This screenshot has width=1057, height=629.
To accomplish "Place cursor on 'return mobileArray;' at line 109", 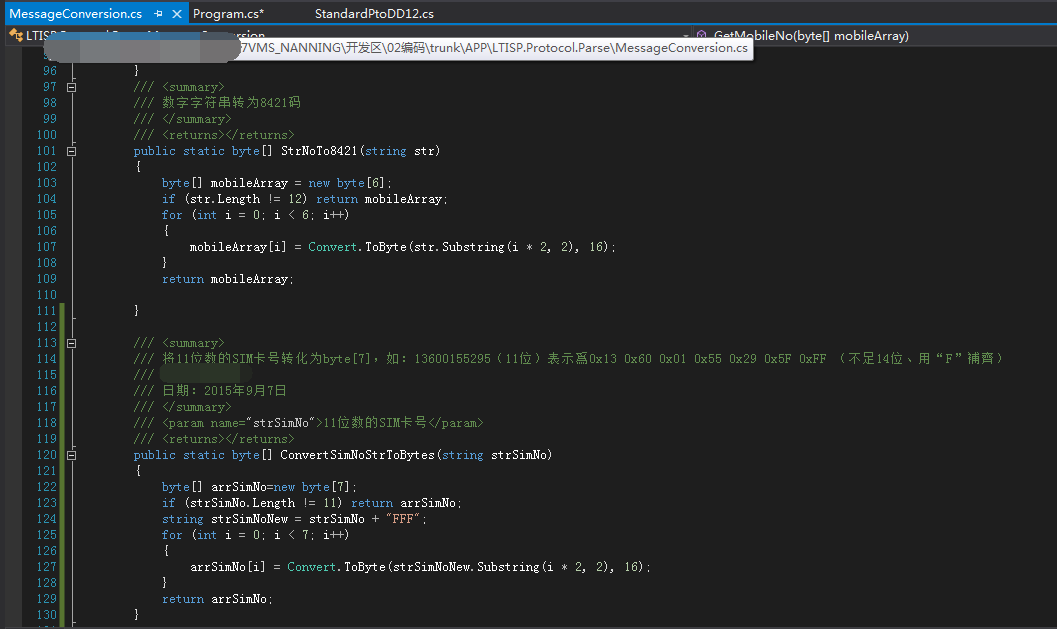I will coord(228,279).
